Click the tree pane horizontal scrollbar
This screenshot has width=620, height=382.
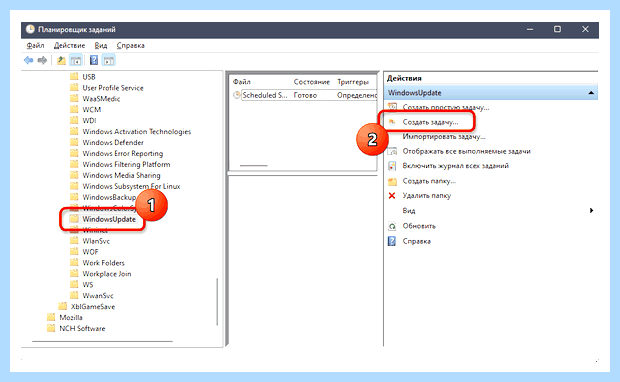102,340
